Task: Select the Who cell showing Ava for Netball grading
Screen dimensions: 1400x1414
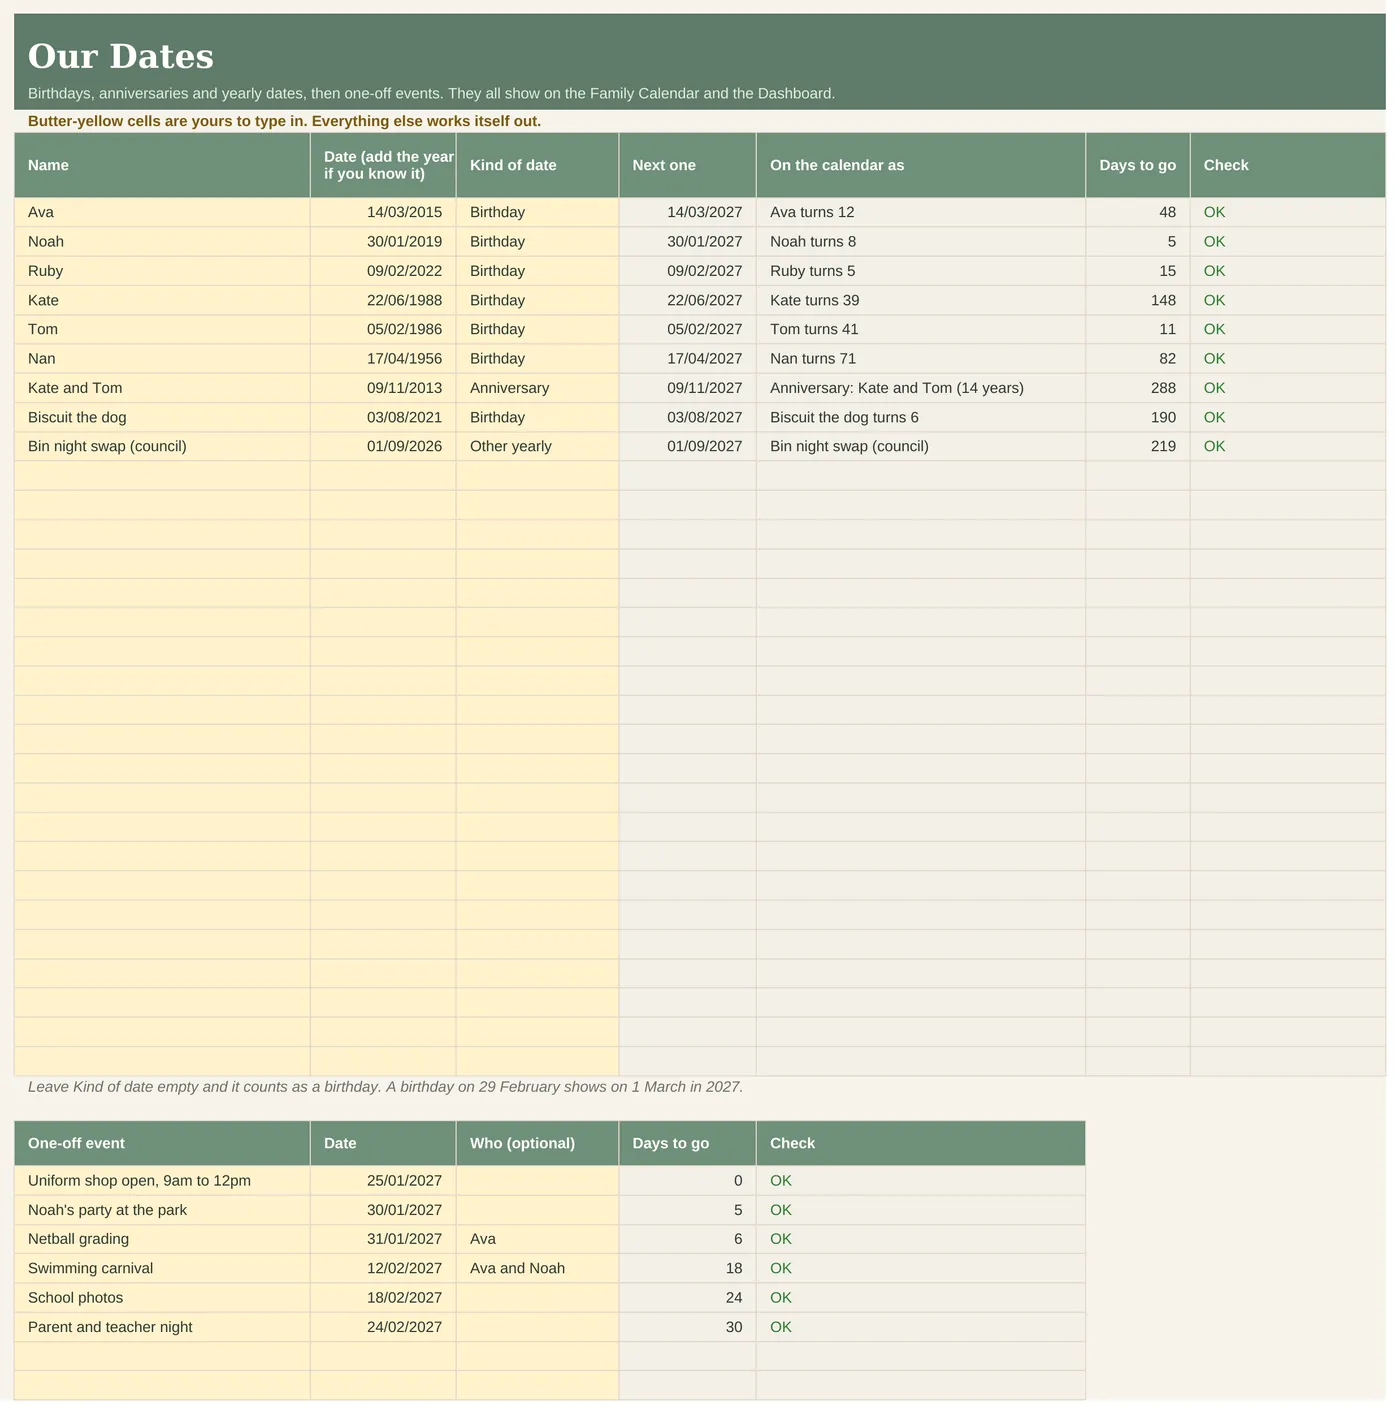Action: 537,1241
